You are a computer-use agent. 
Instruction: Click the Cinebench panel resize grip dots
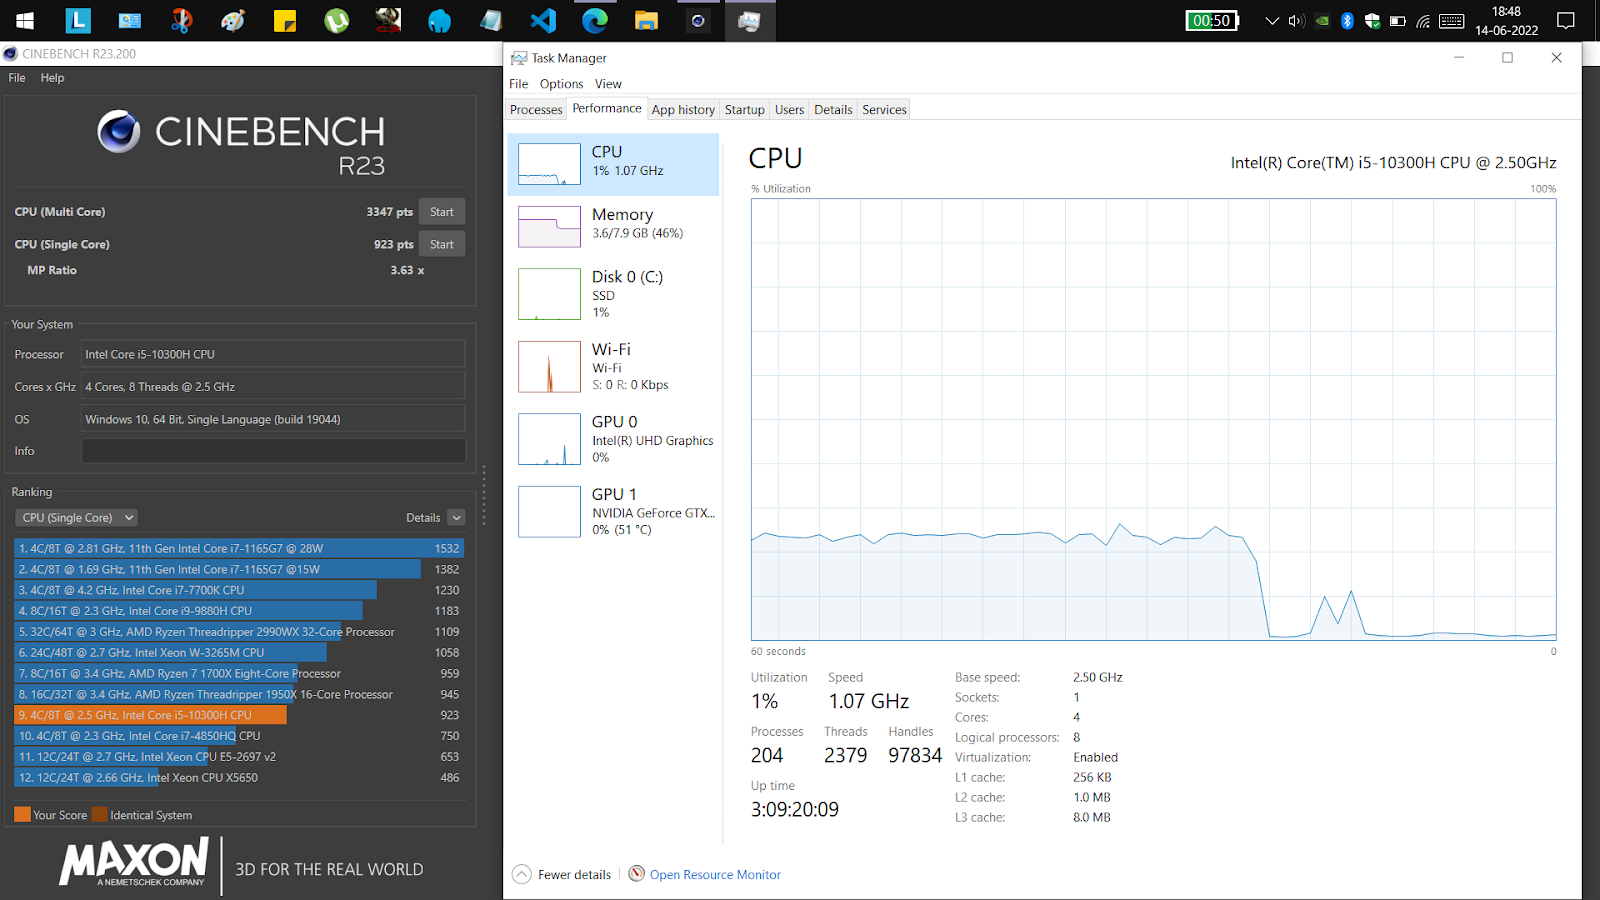(484, 495)
